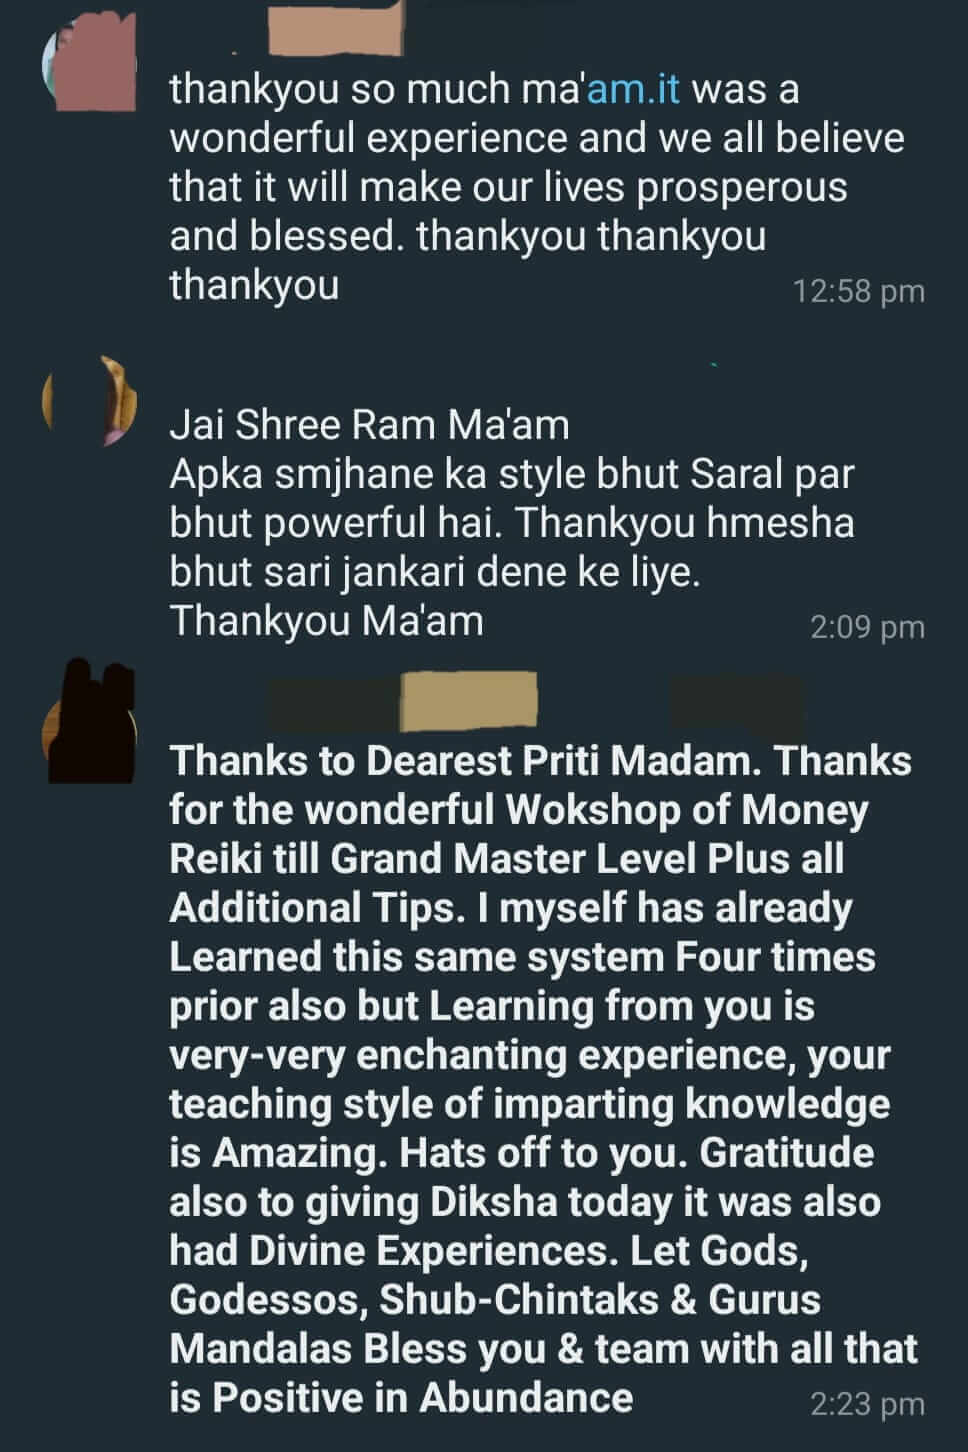Tap the dark redacted block right of the tan name
The width and height of the screenshot is (968, 1452).
point(737,702)
